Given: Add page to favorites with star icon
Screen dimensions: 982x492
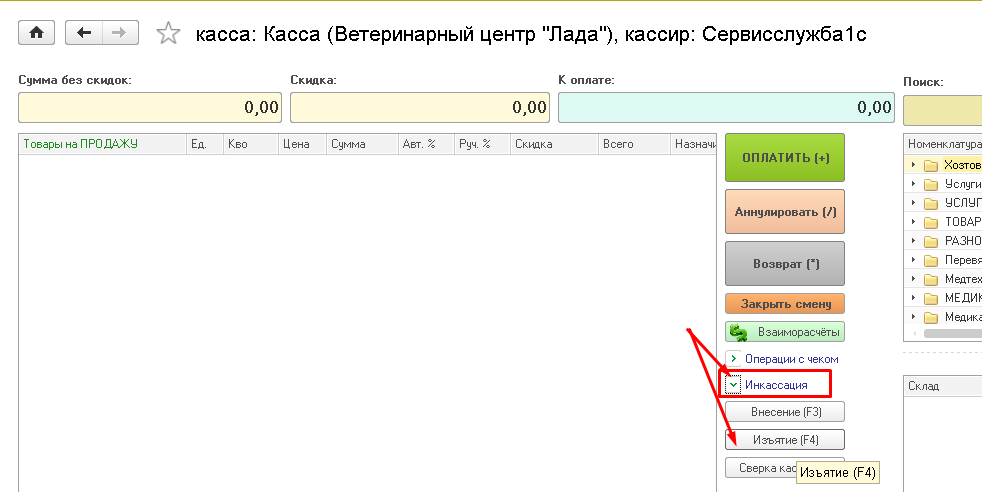Looking at the screenshot, I should point(168,34).
